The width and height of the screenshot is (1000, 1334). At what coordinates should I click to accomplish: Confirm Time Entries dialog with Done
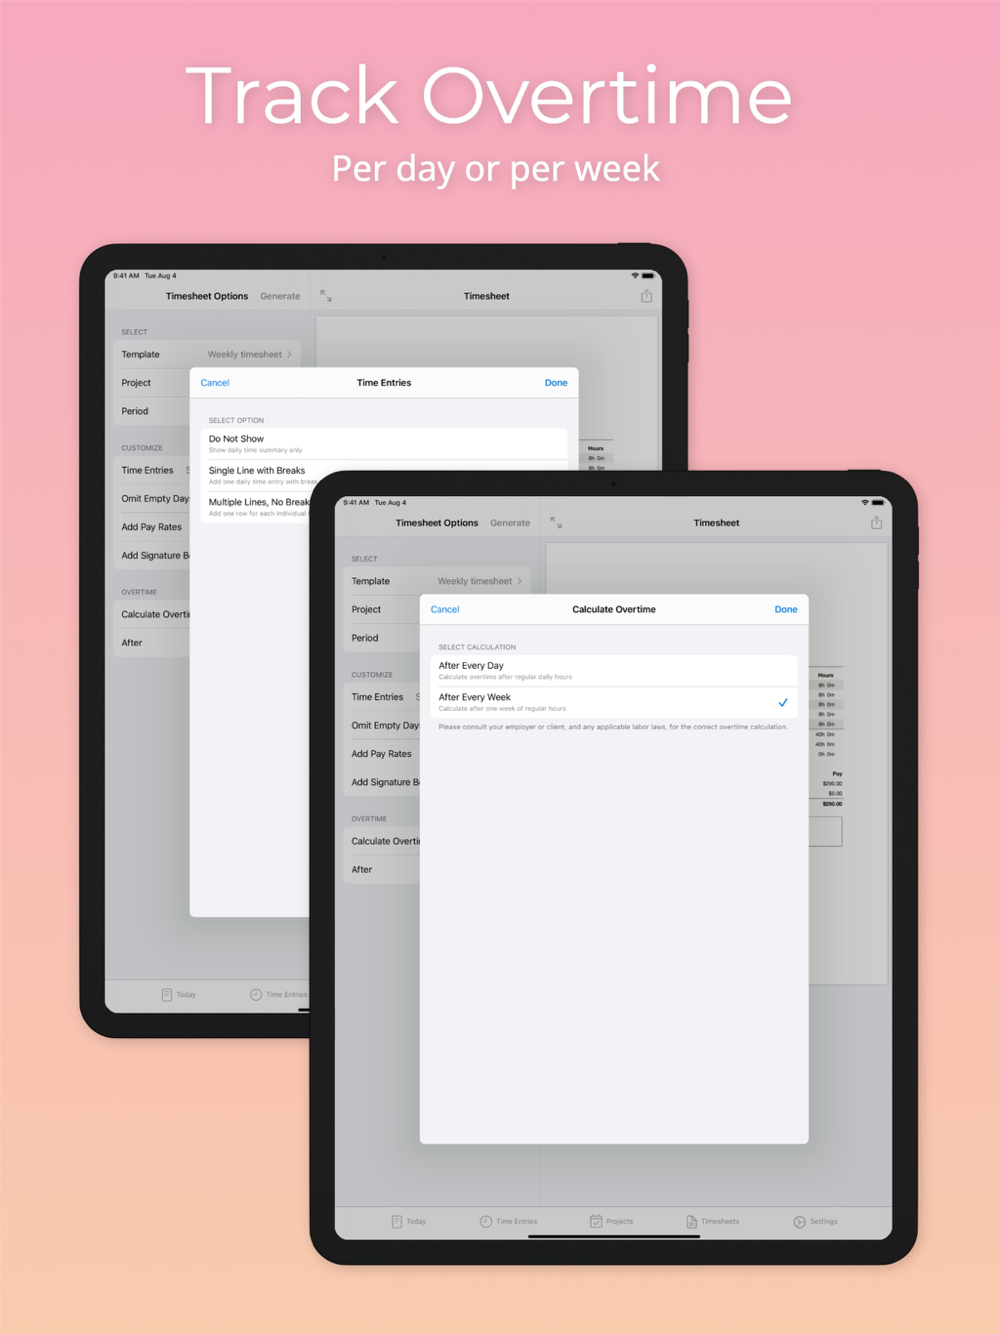click(x=556, y=383)
